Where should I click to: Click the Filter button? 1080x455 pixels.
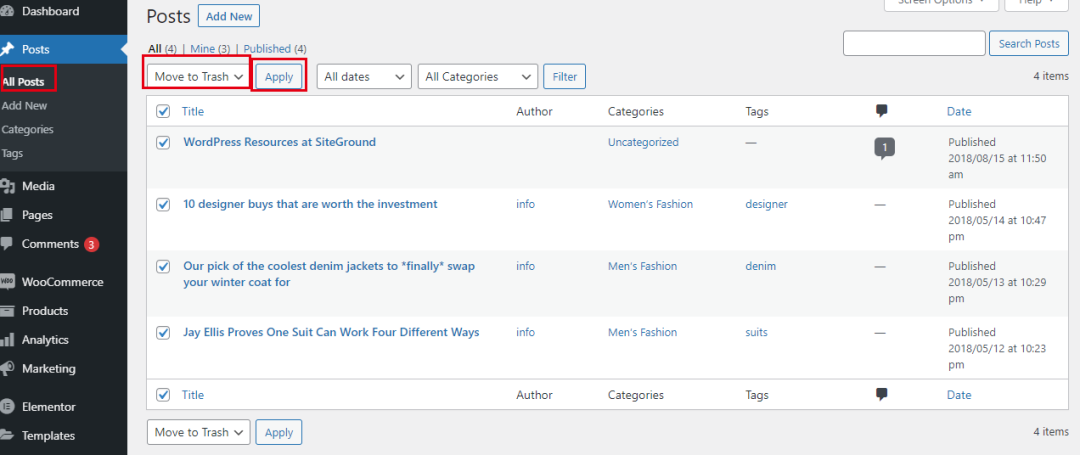click(565, 76)
